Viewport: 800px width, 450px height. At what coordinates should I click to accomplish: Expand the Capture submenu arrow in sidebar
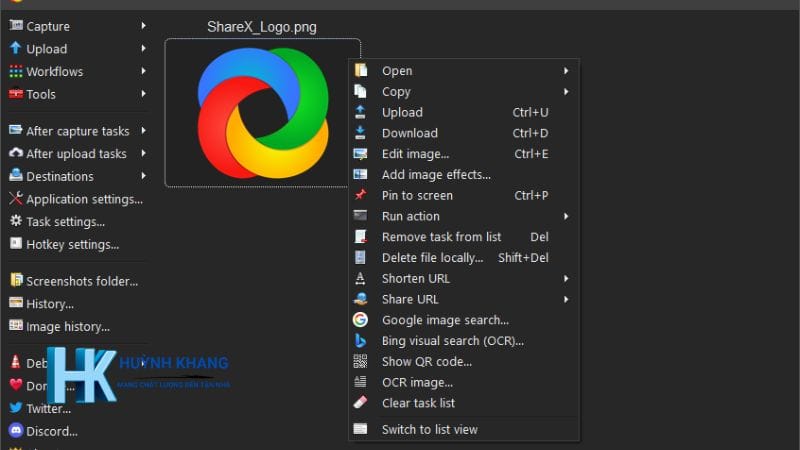click(x=143, y=26)
